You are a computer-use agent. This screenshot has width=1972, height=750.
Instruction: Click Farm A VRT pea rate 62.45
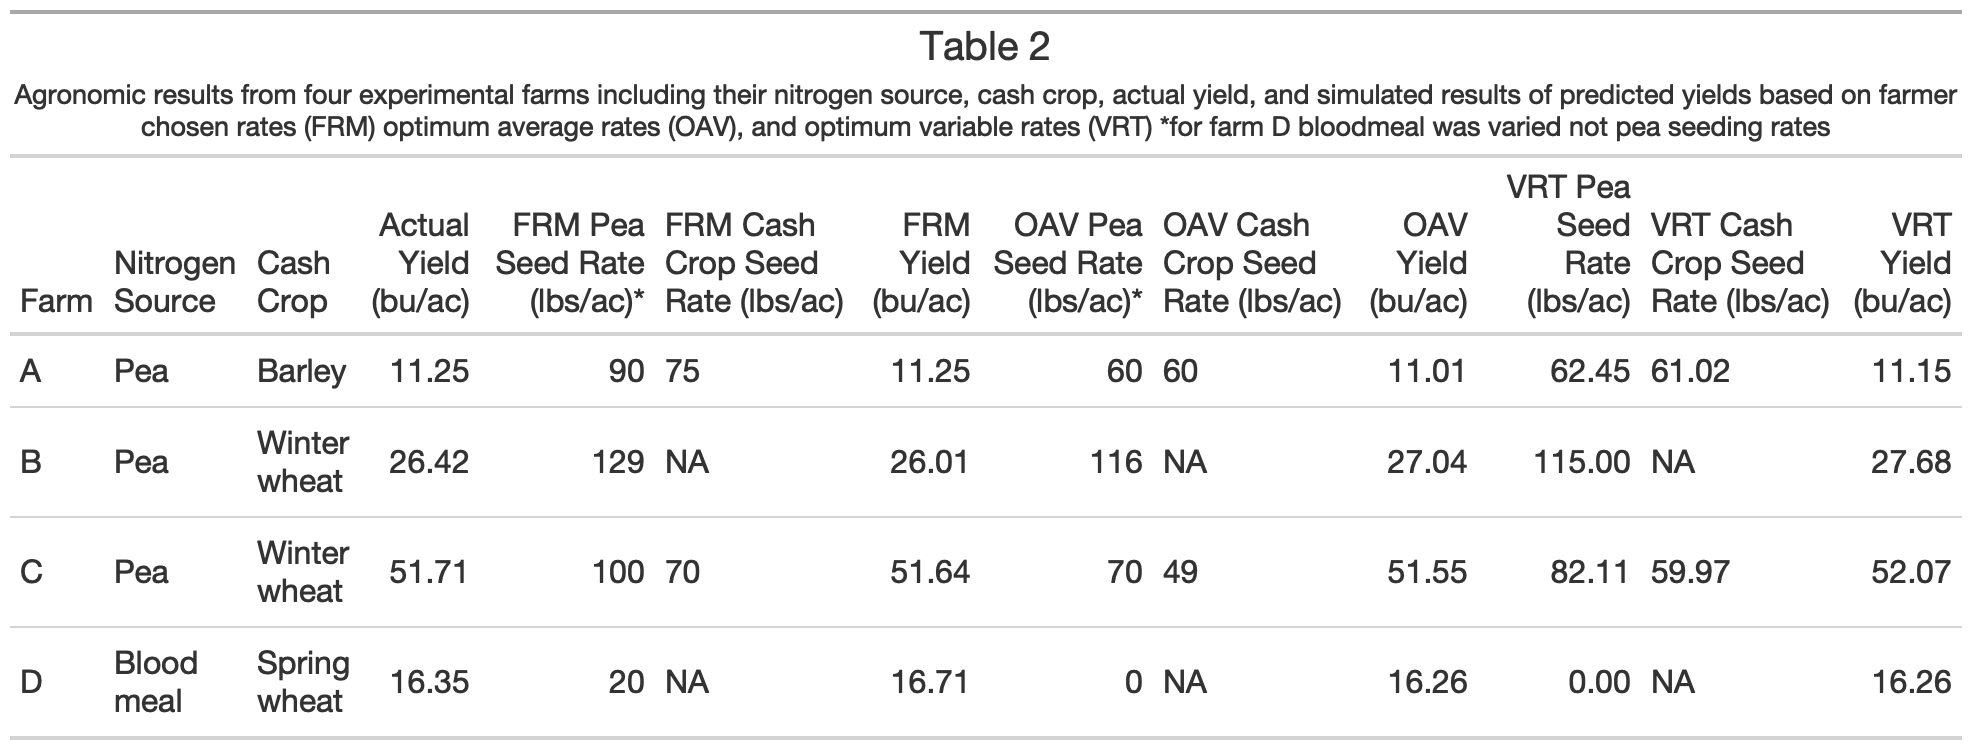[x=1590, y=371]
